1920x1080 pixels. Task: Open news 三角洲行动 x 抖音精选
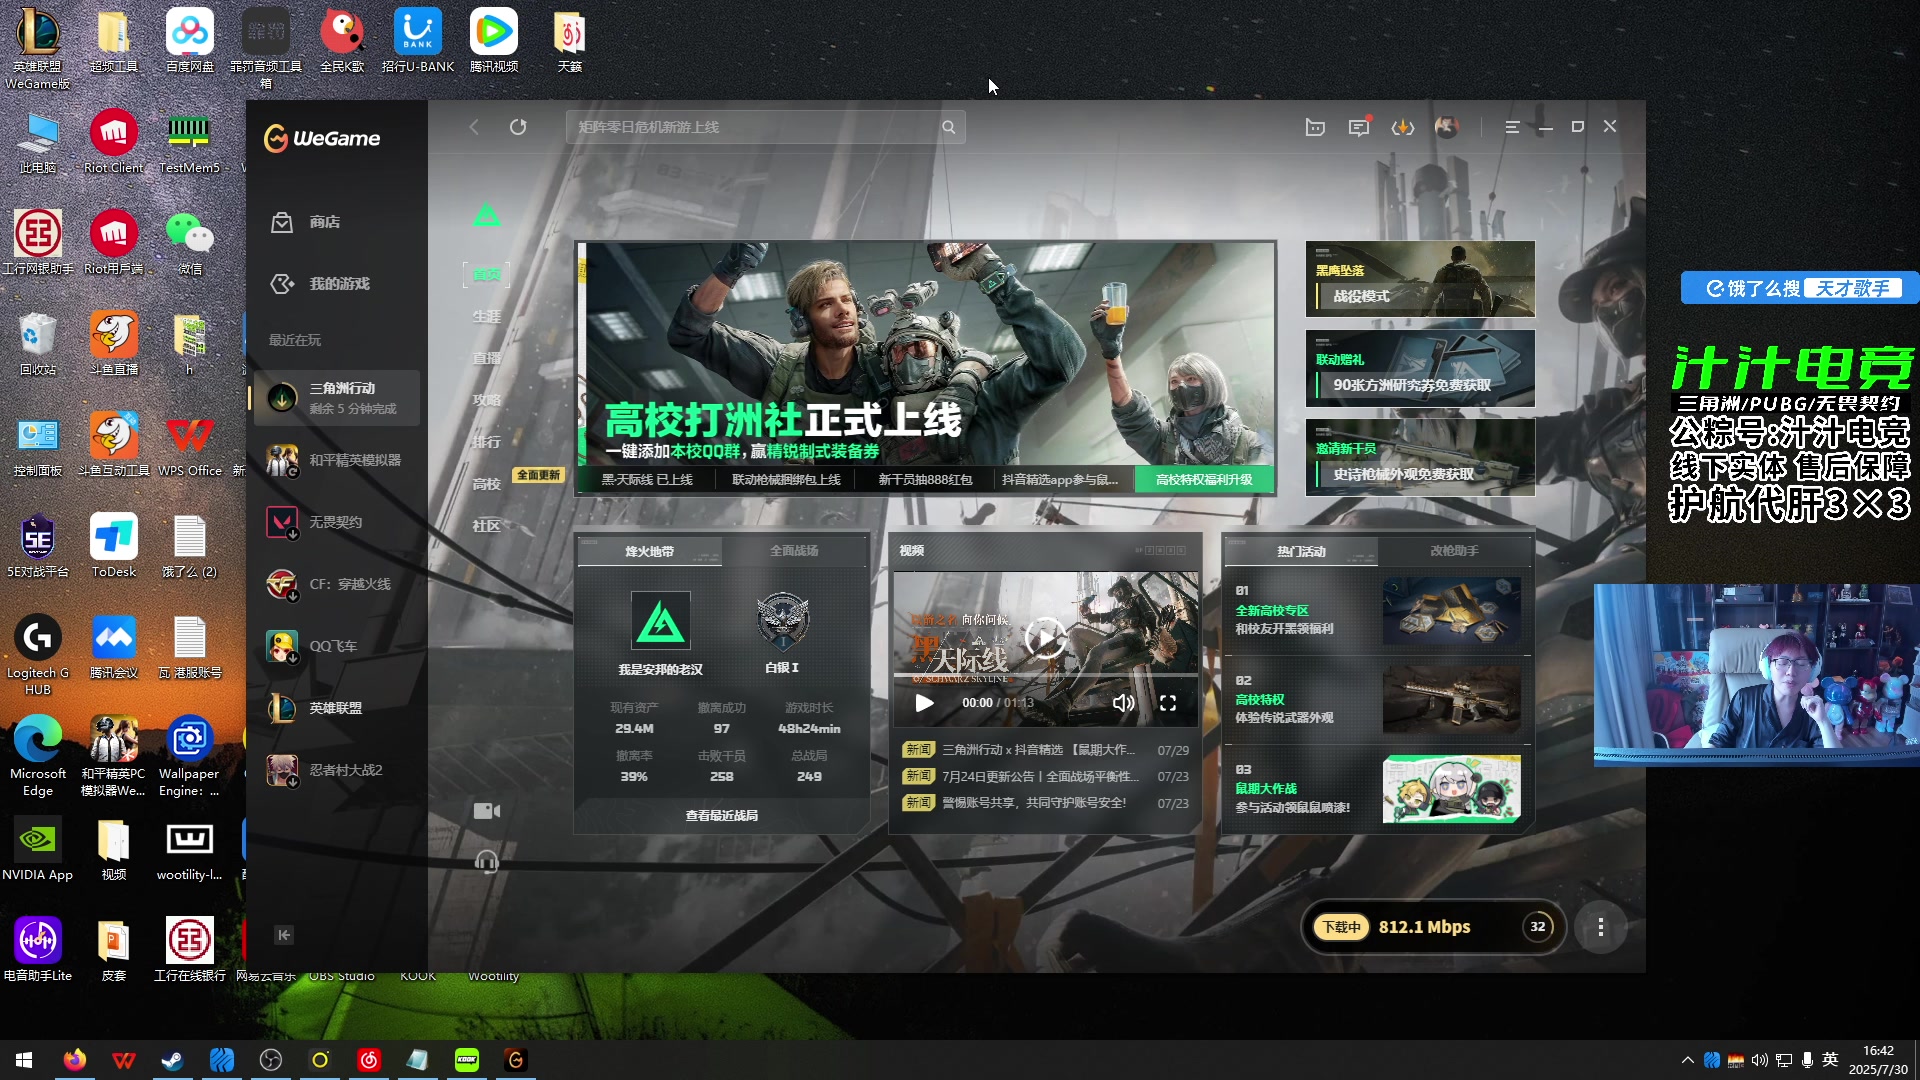(1045, 750)
